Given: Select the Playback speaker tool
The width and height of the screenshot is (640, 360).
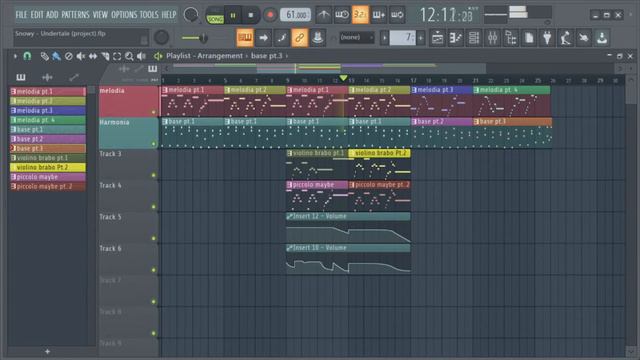Looking at the screenshot, I should pyautogui.click(x=141, y=56).
